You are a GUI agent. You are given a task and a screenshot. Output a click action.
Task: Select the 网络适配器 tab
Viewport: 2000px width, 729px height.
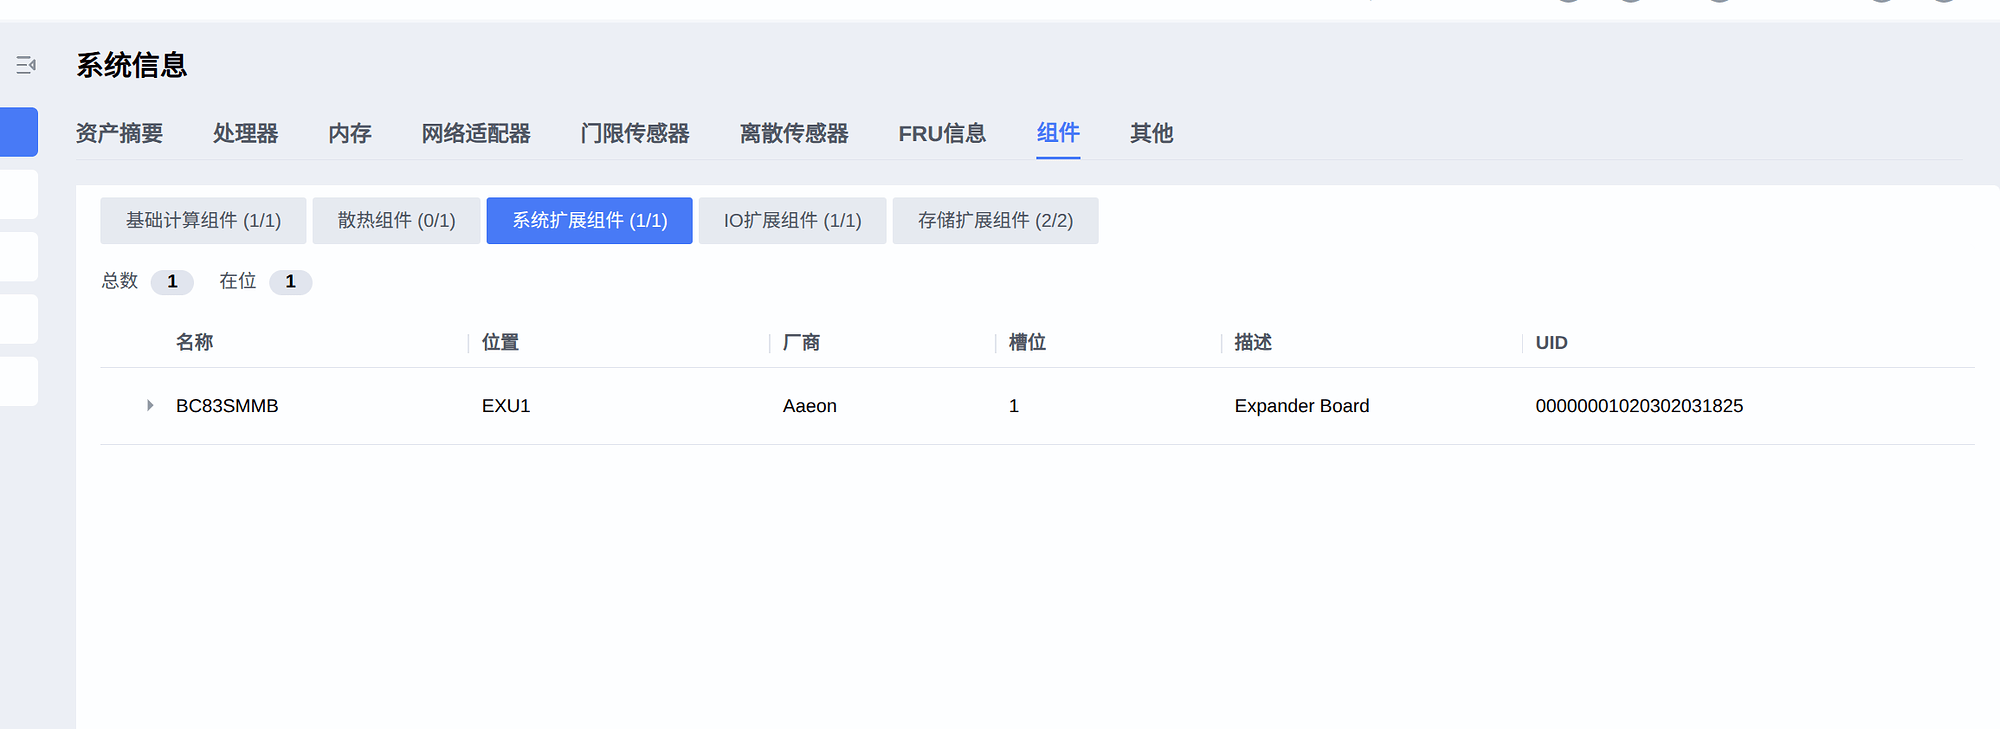point(476,133)
